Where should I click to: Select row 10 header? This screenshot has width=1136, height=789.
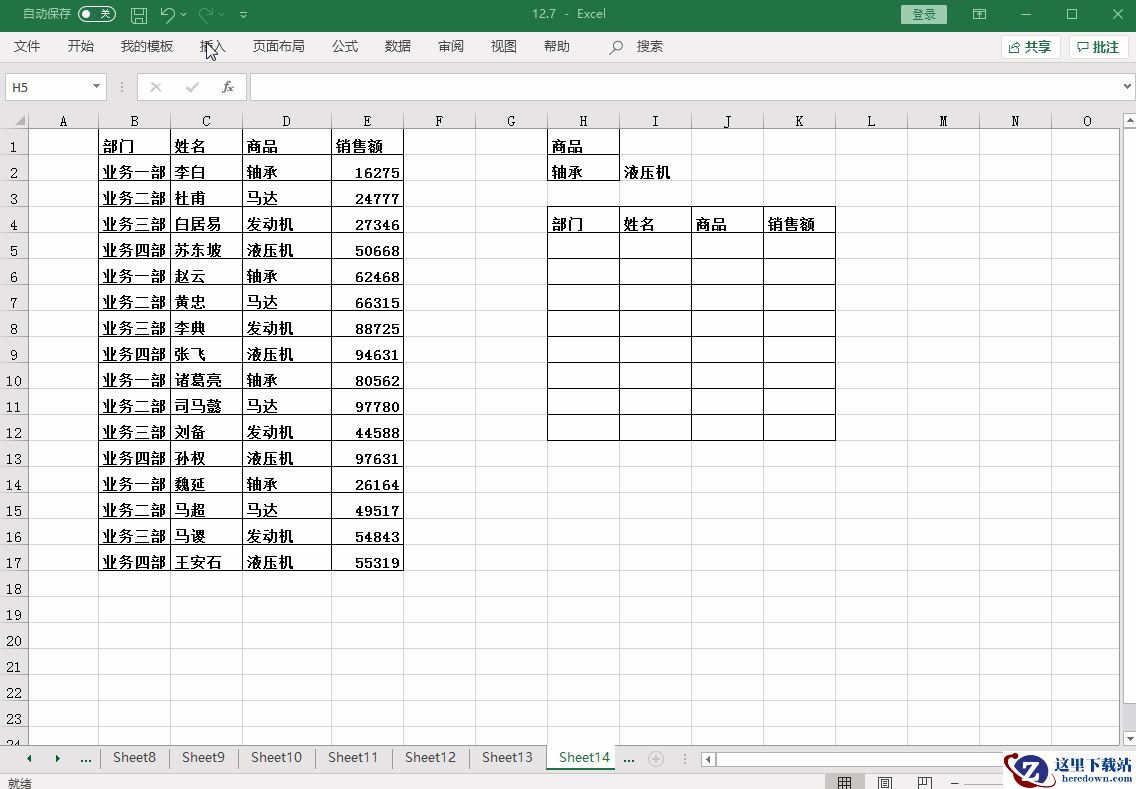[14, 380]
